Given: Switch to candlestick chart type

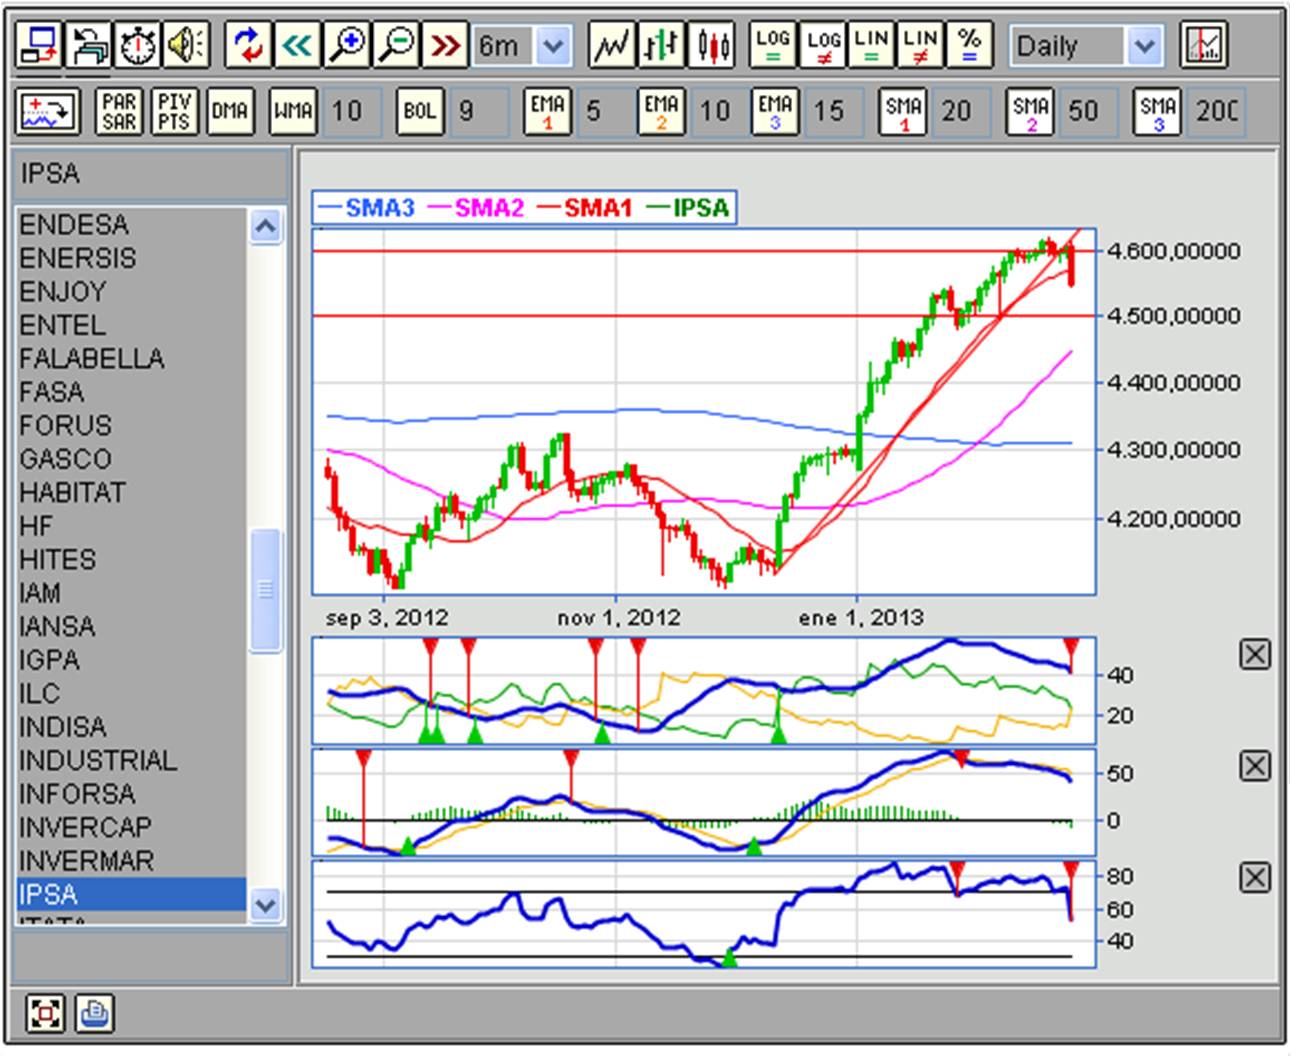Looking at the screenshot, I should 713,45.
